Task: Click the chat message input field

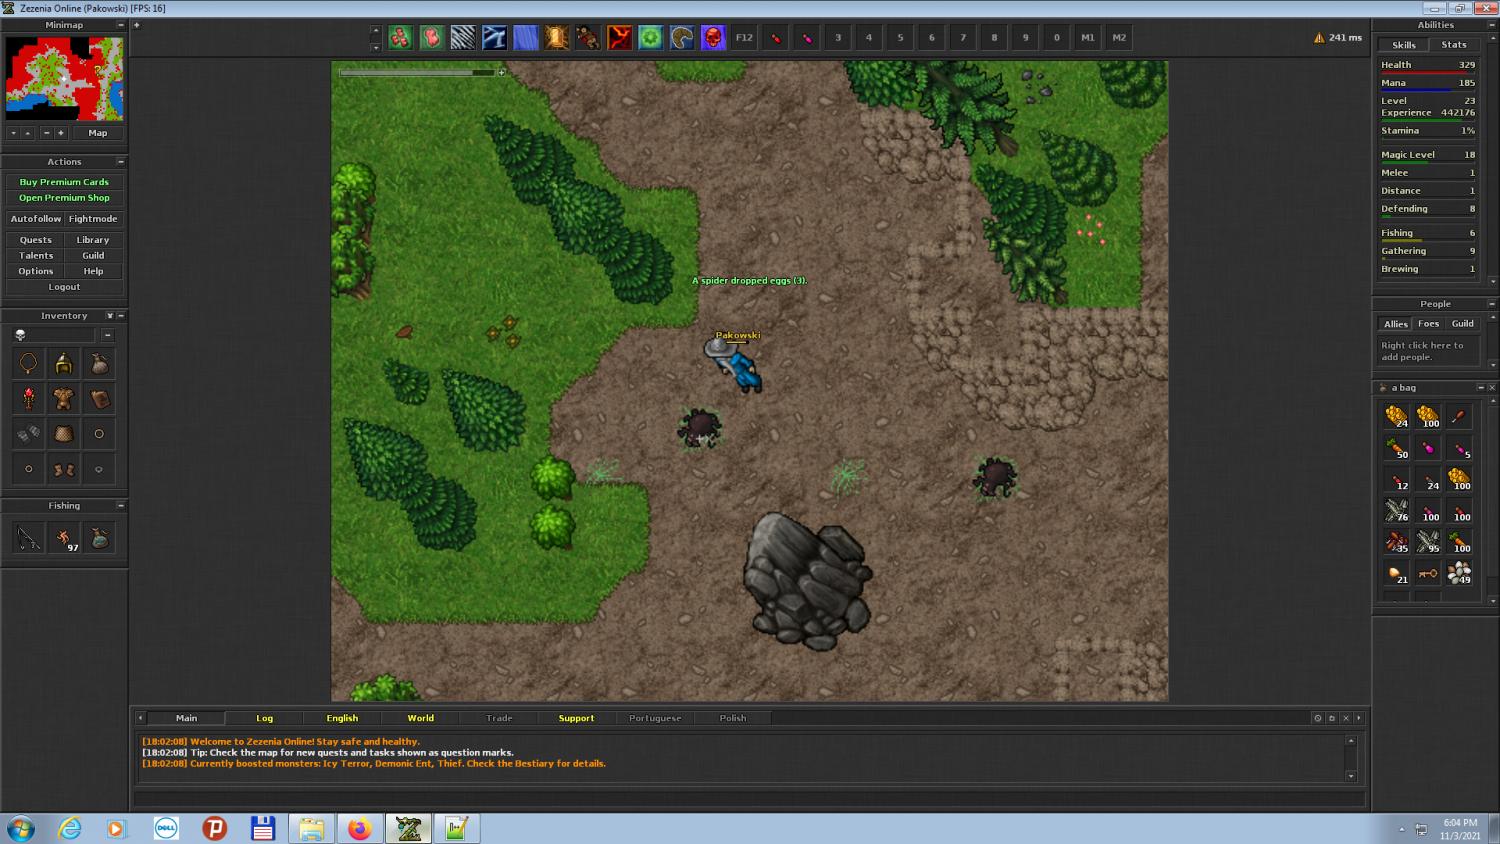Action: (x=748, y=798)
